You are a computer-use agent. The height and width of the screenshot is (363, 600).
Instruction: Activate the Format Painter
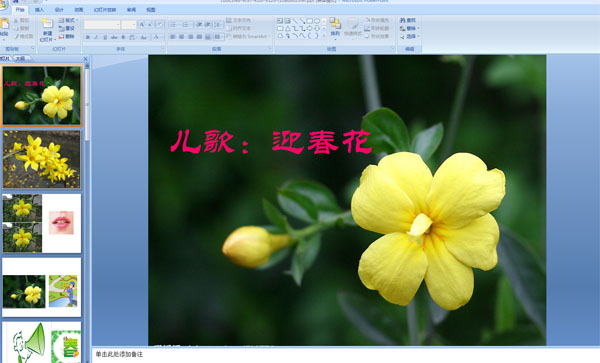coord(24,36)
